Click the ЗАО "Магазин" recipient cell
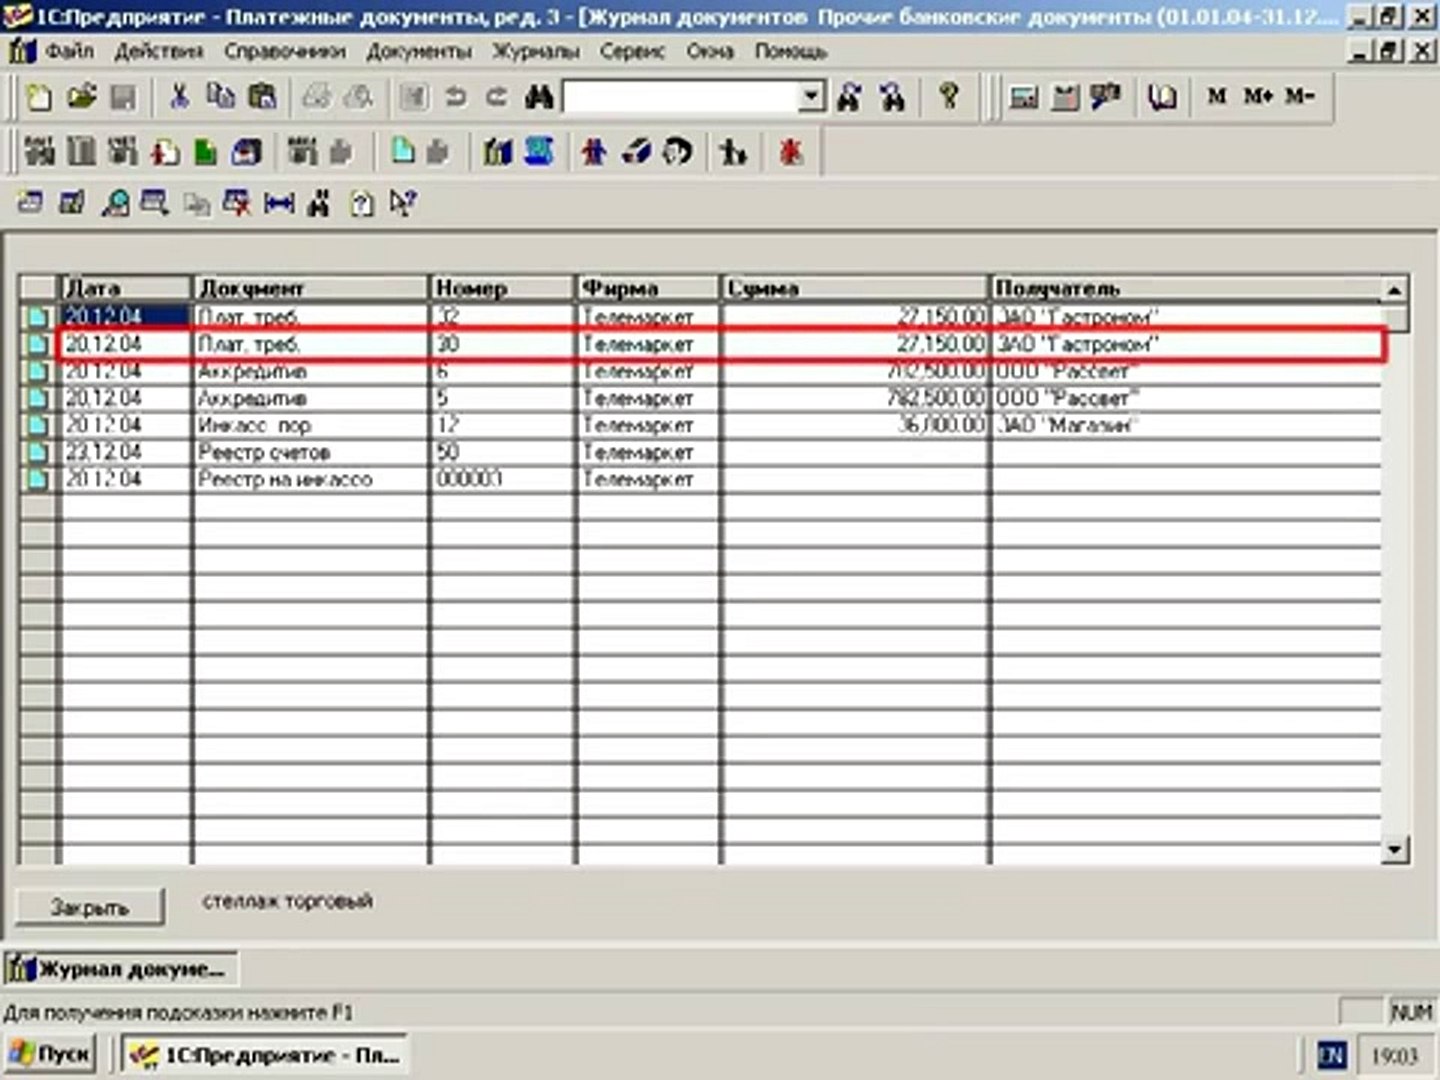Screen dimensions: 1440x1080 (1187, 425)
